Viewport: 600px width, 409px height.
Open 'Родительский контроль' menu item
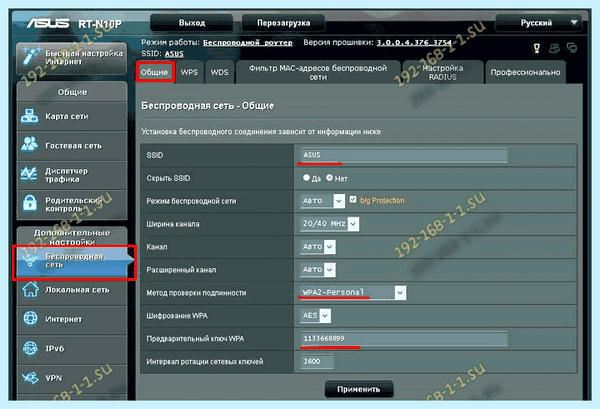(72, 204)
